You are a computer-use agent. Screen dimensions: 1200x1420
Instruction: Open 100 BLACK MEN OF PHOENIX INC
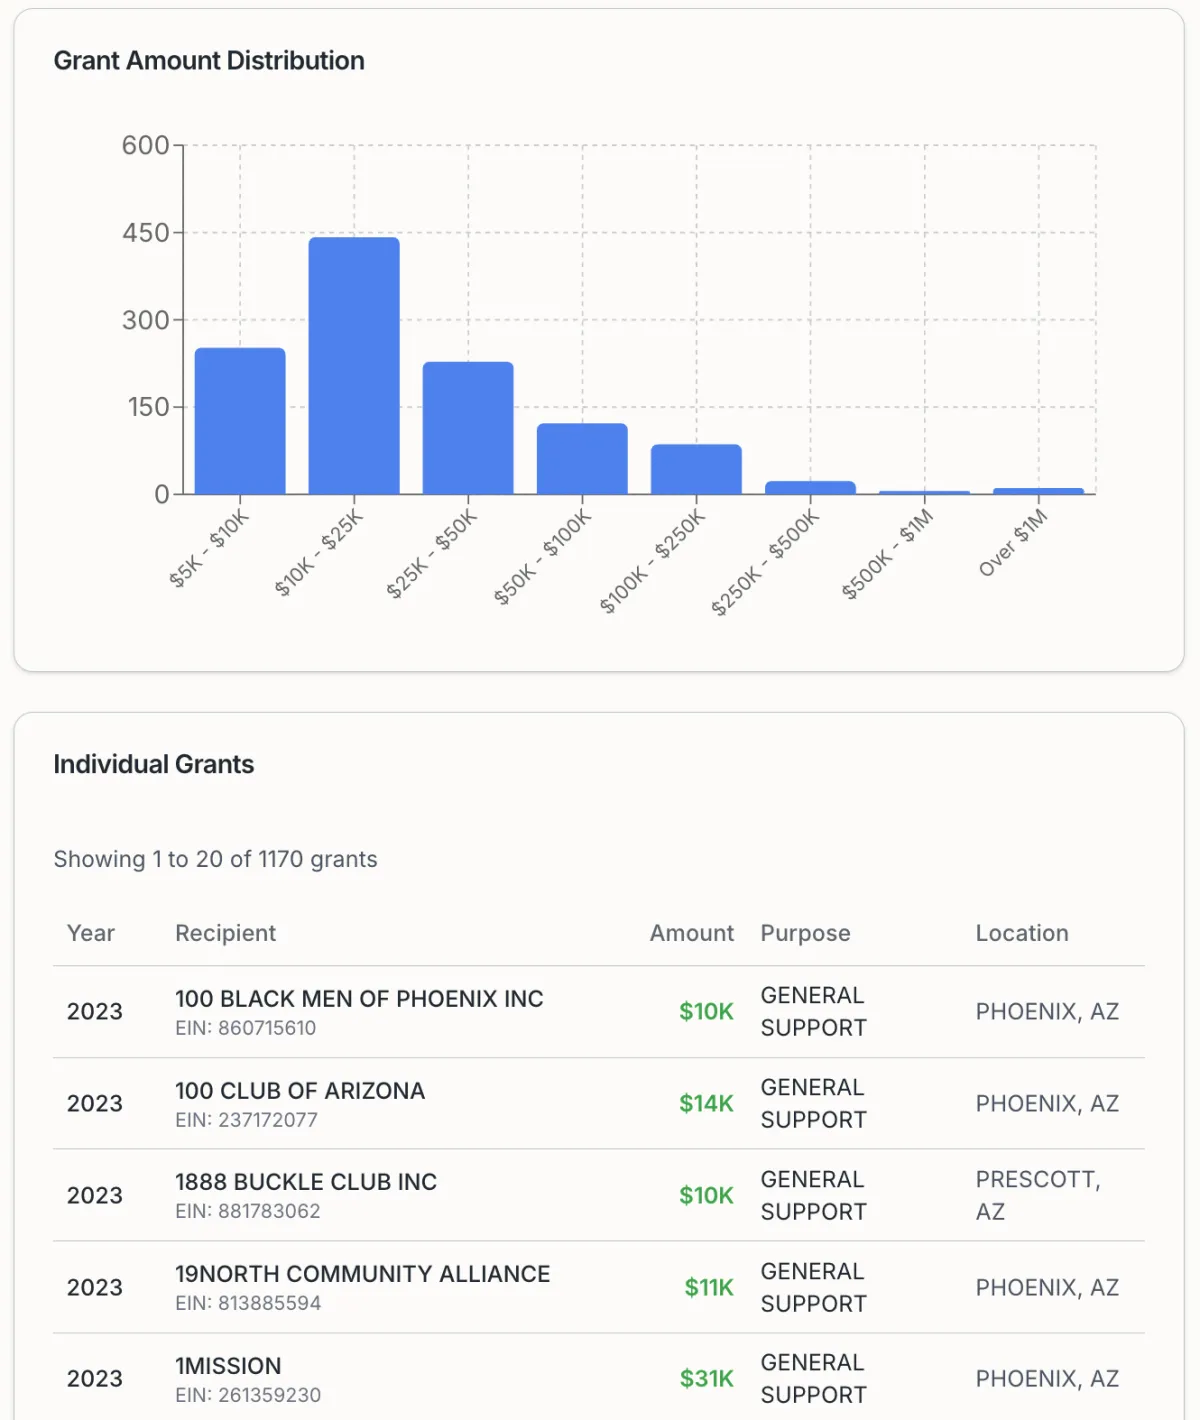[x=359, y=999]
